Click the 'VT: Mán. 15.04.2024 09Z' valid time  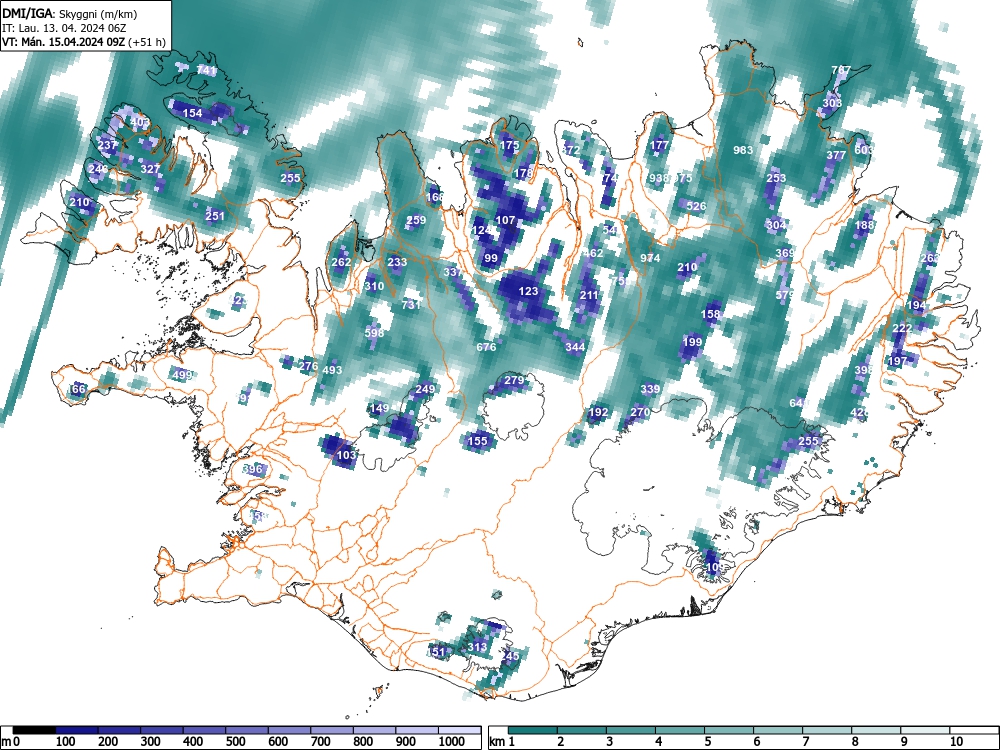64,42
